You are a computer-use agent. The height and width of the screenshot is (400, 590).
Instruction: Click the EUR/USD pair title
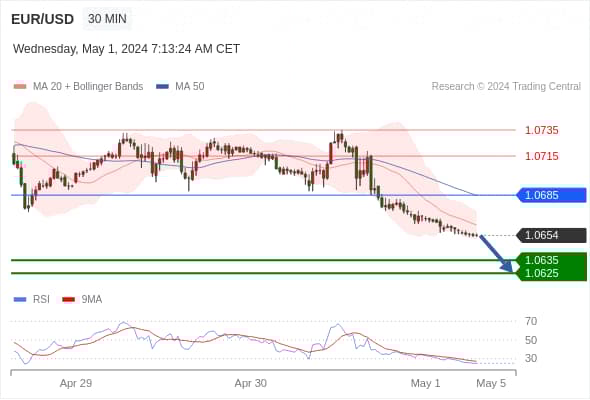click(43, 19)
